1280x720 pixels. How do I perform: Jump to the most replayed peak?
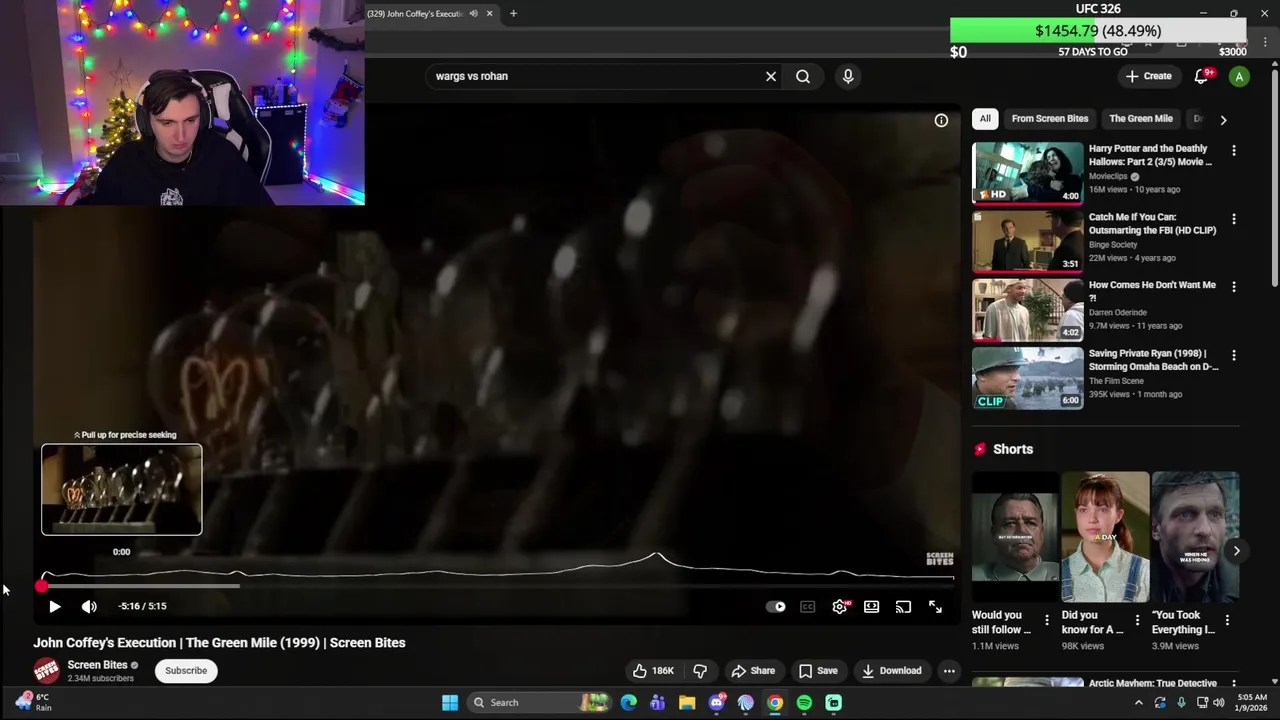coord(657,557)
